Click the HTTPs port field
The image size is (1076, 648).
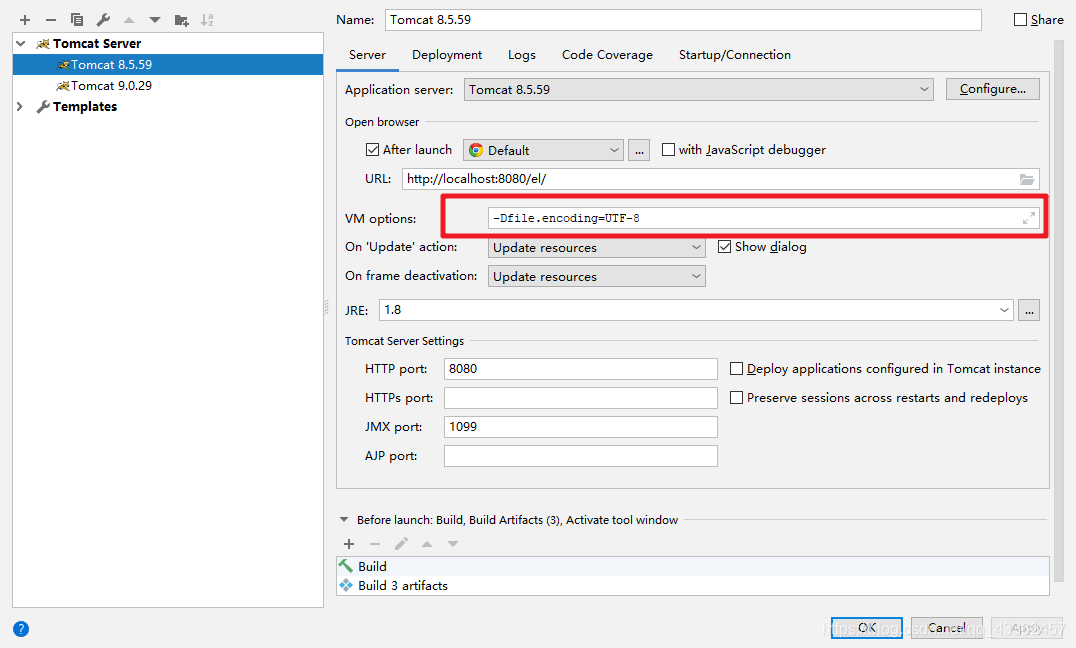pyautogui.click(x=581, y=397)
